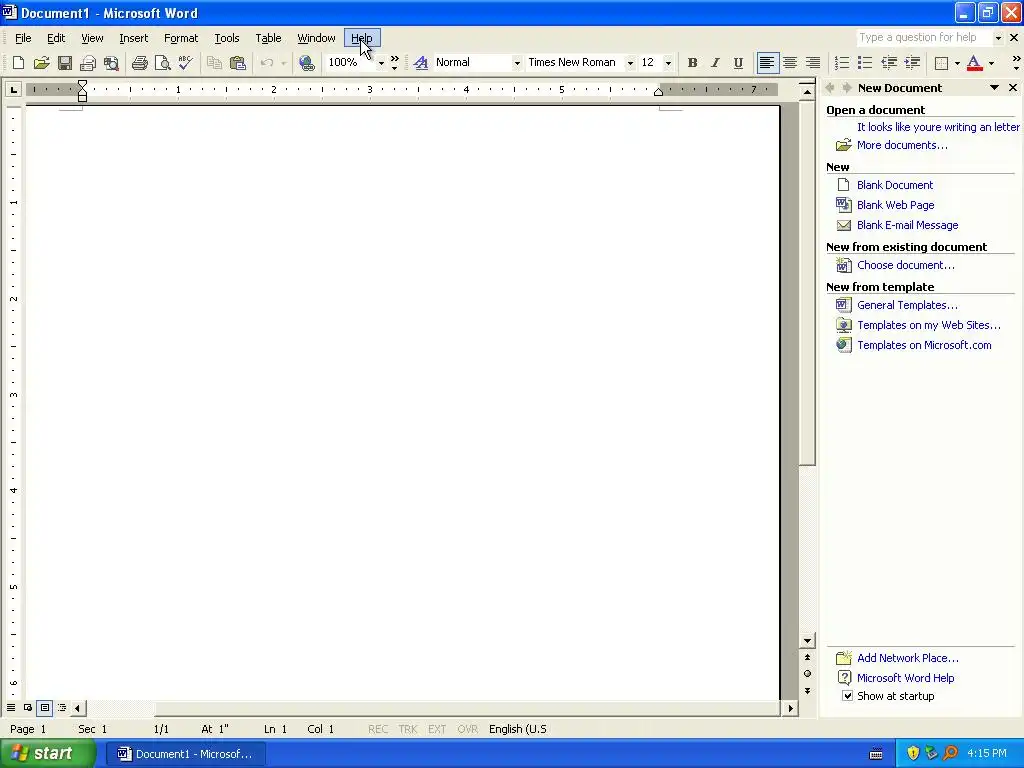Open the Tools menu
Image resolution: width=1024 pixels, height=768 pixels.
click(227, 38)
